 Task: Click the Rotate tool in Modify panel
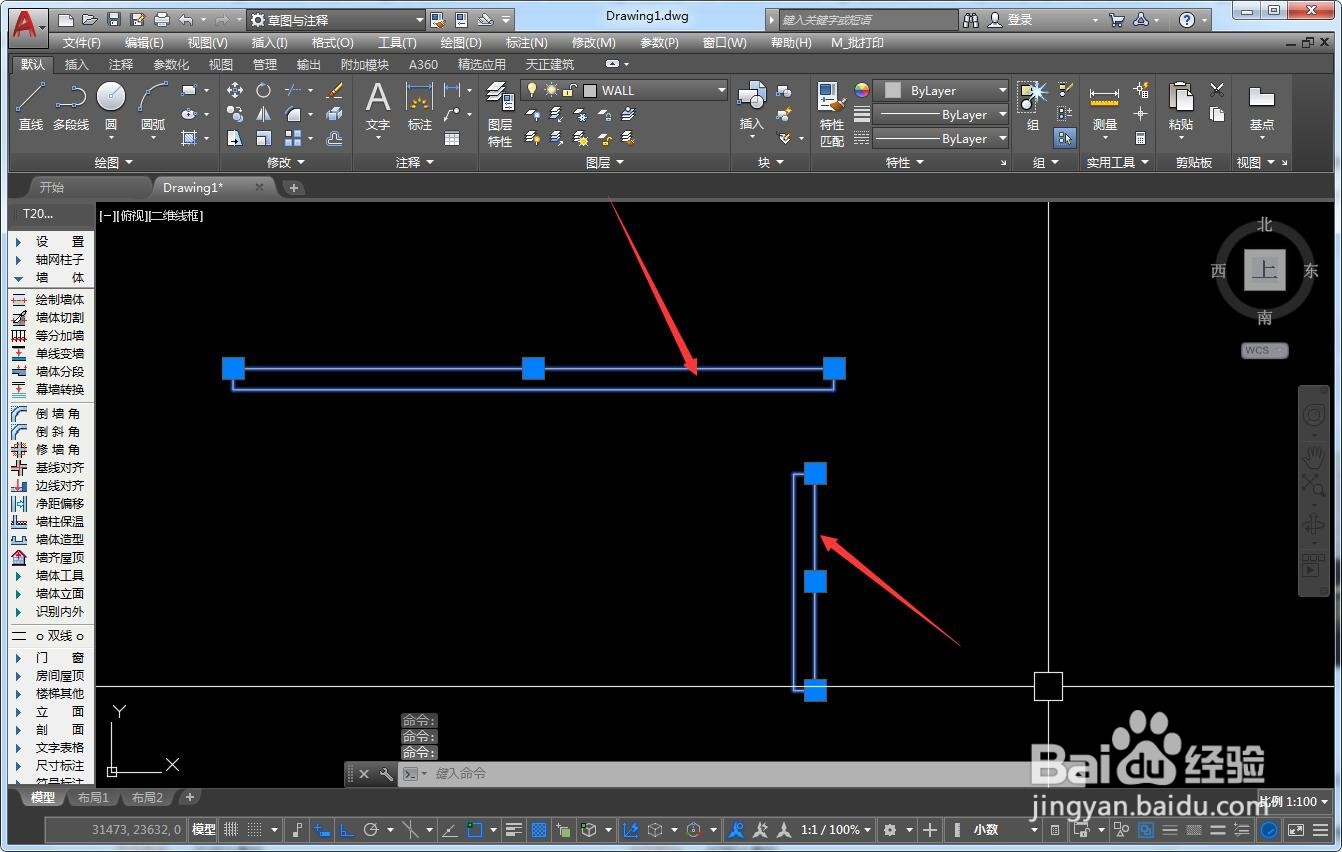(263, 90)
